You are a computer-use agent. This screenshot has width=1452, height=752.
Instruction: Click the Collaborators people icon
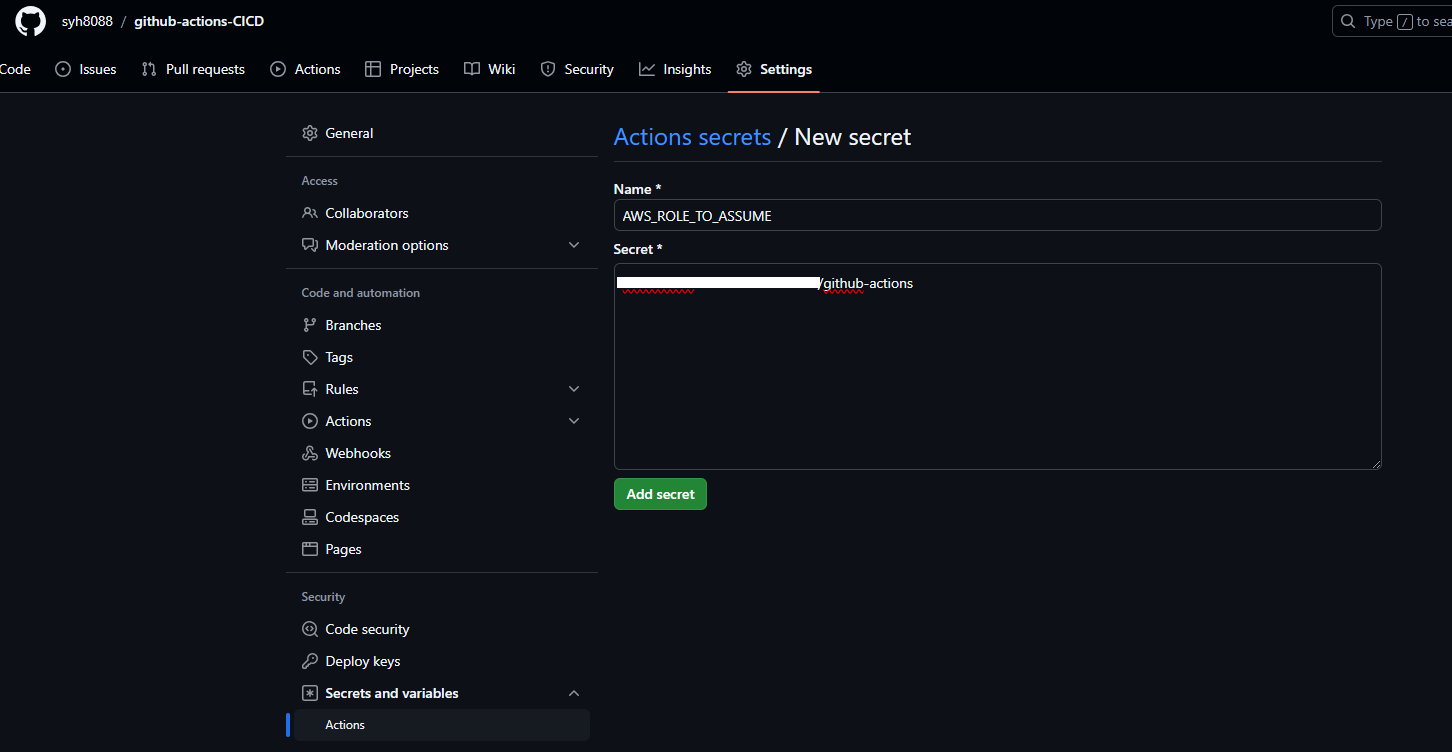(x=310, y=213)
